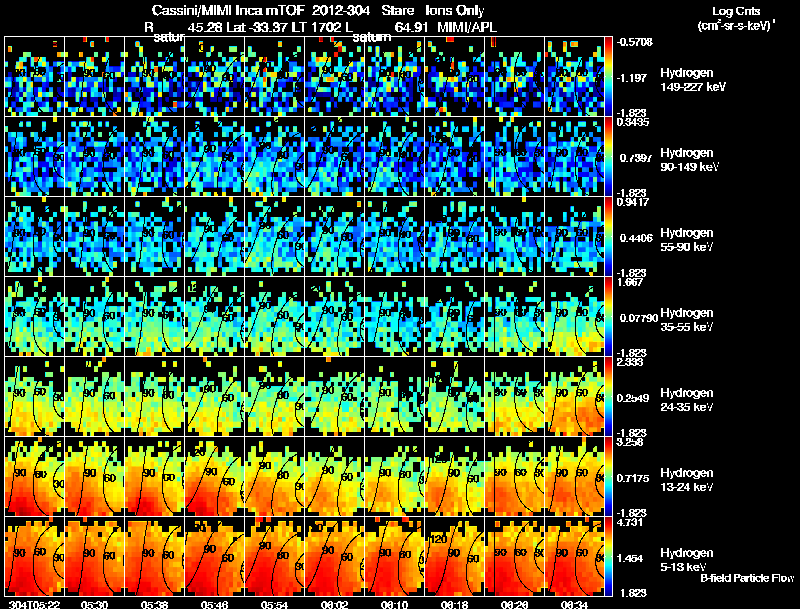The width and height of the screenshot is (800, 609).
Task: Select the 05:46 frame in the 13-24 keV row
Action: tap(214, 476)
